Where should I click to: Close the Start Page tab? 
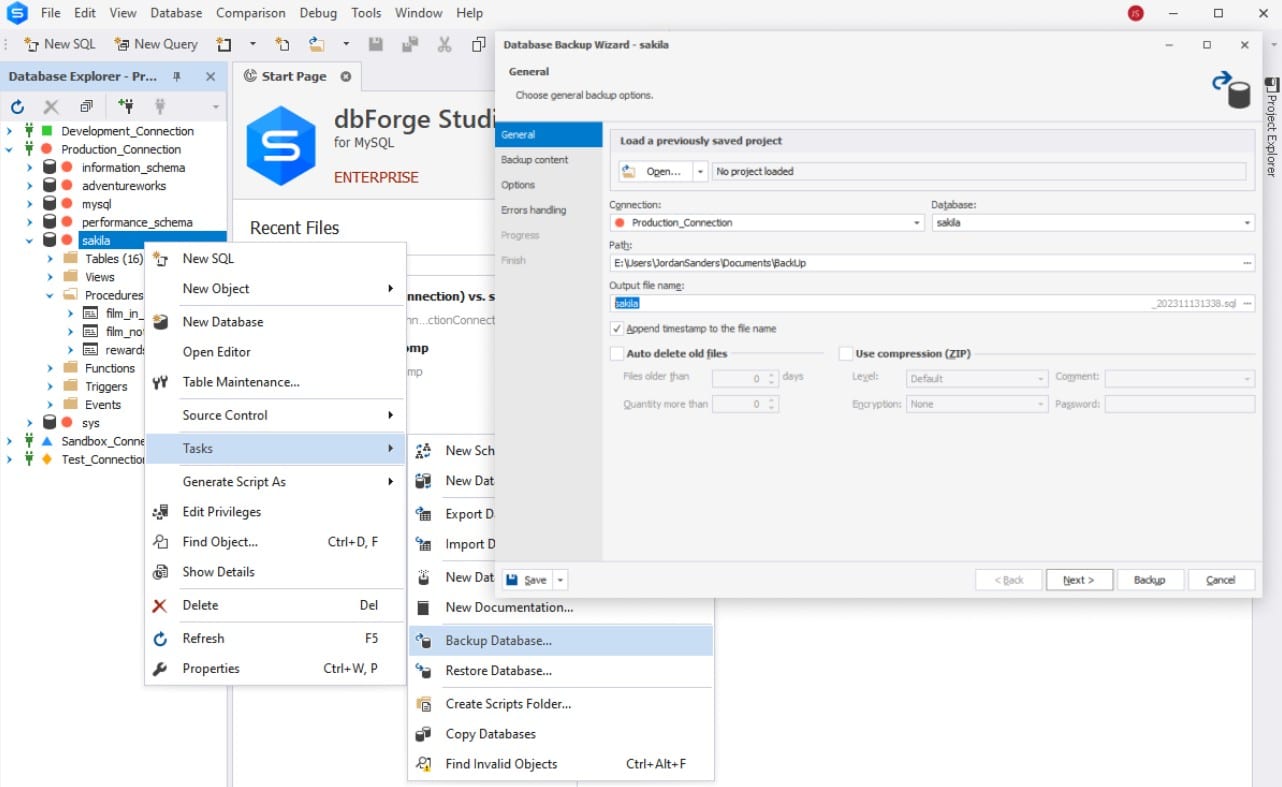click(346, 76)
